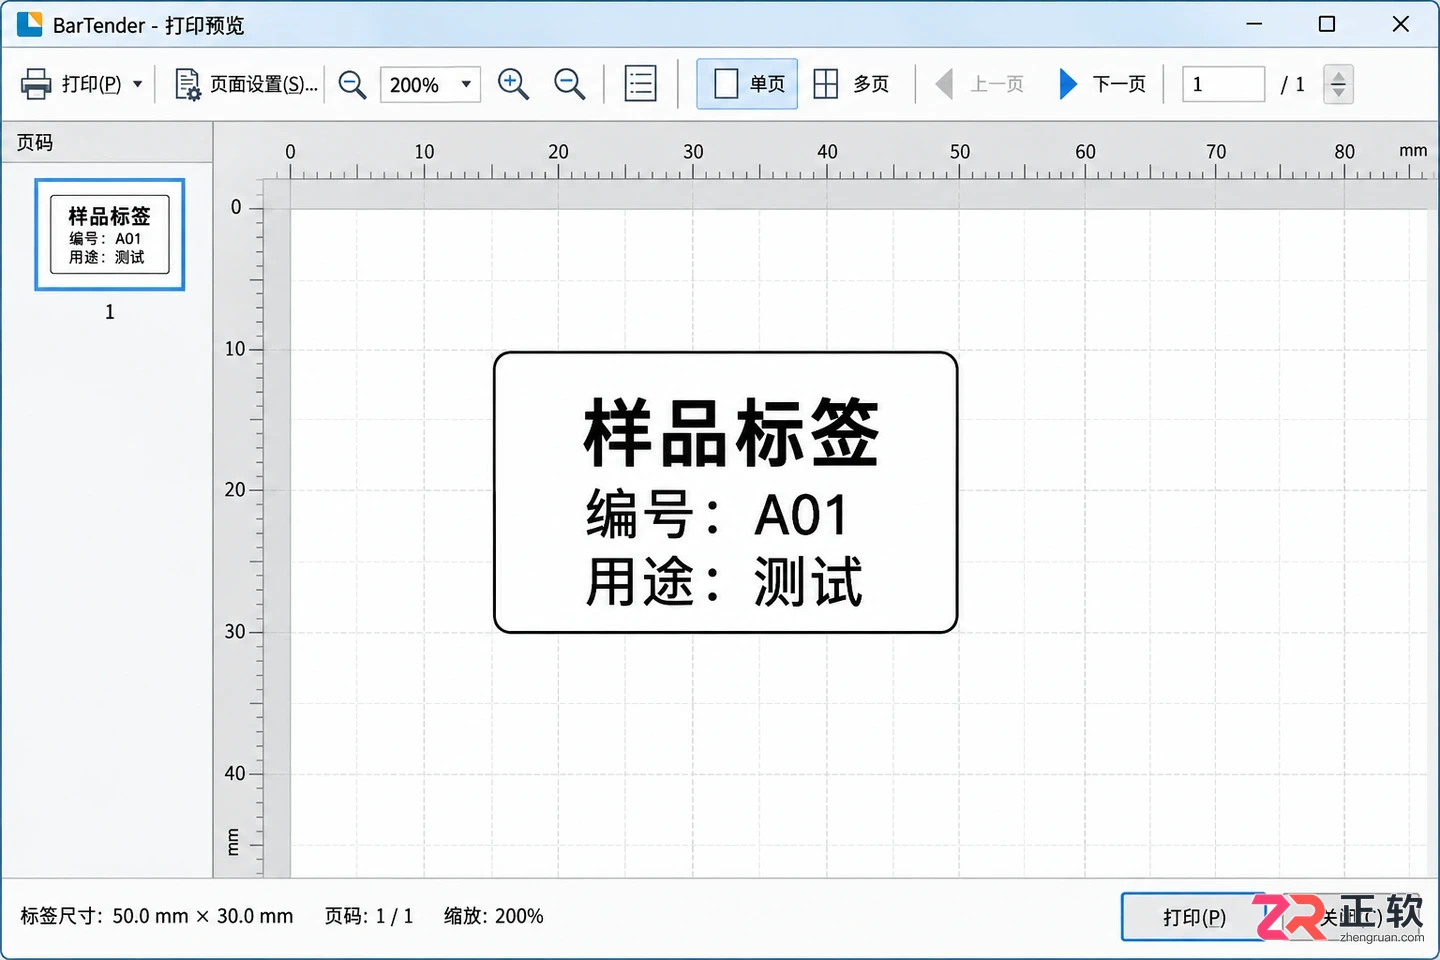The image size is (1440, 960).
Task: Minimize the BarTender preview window
Action: (1254, 24)
